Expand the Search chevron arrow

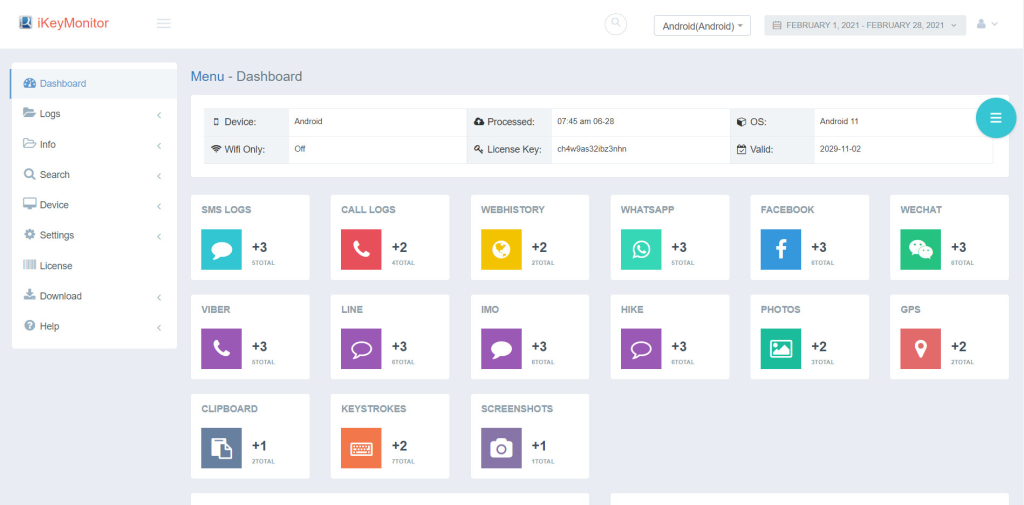159,176
